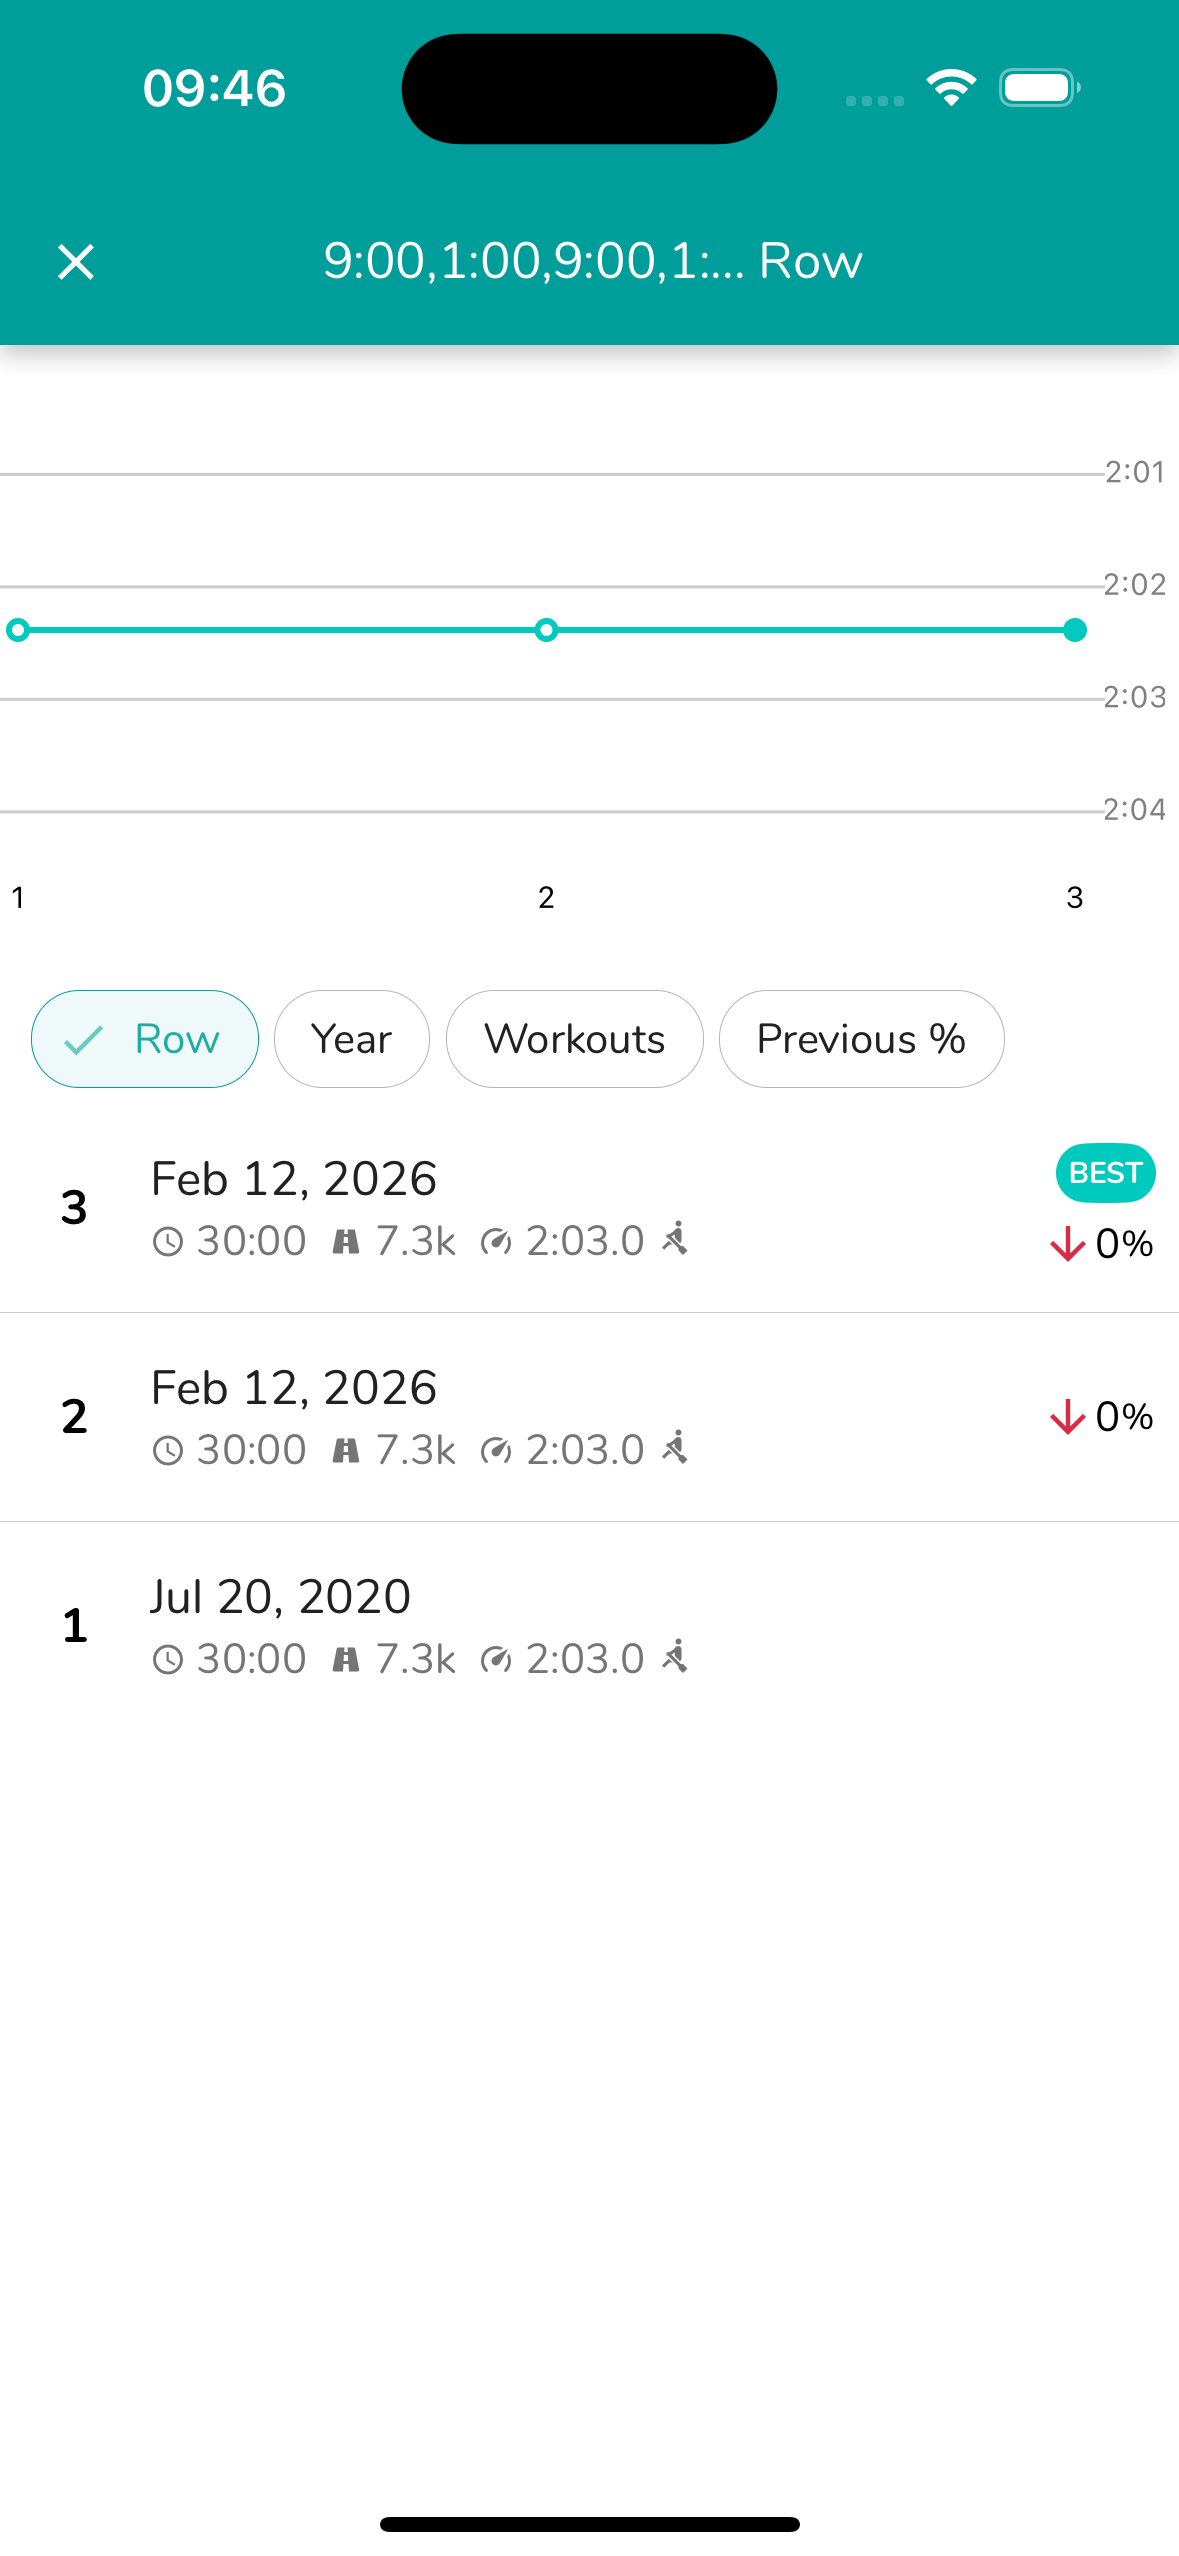Image resolution: width=1179 pixels, height=2556 pixels.
Task: Tap the distance icon in workout 3
Action: pyautogui.click(x=345, y=1242)
